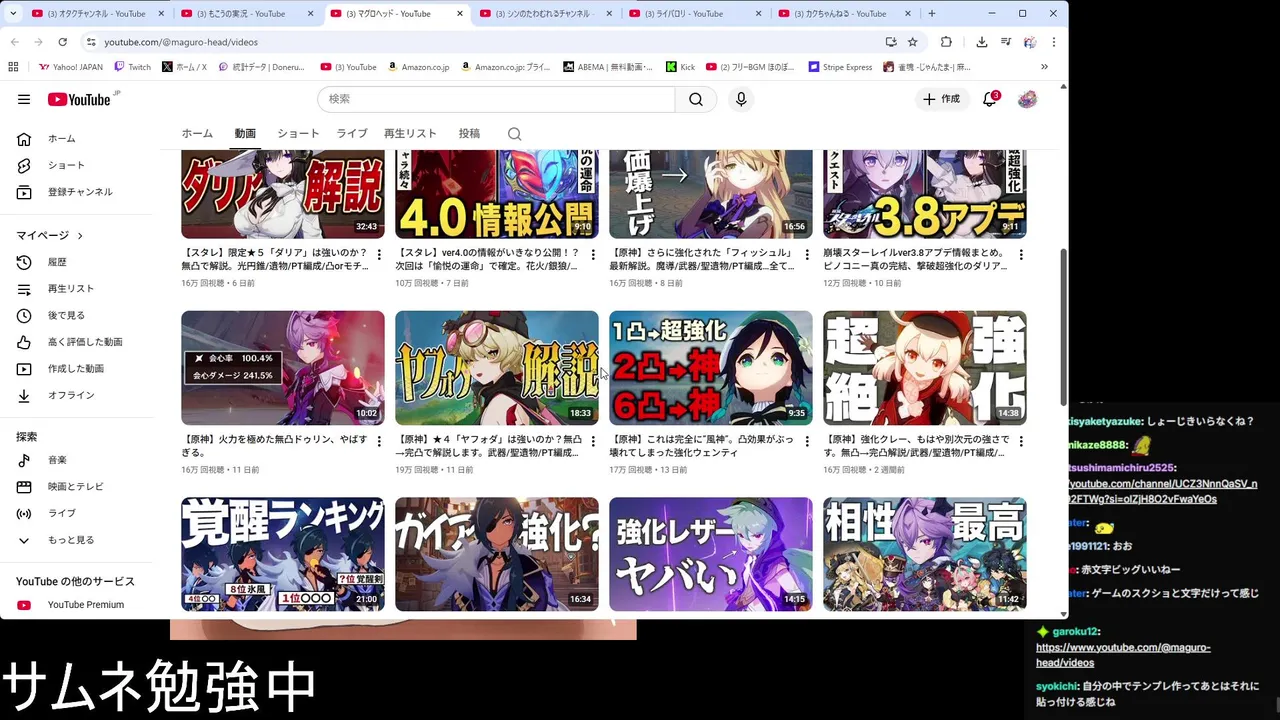Switch to the もこうの実況 browser tab

coord(246,14)
